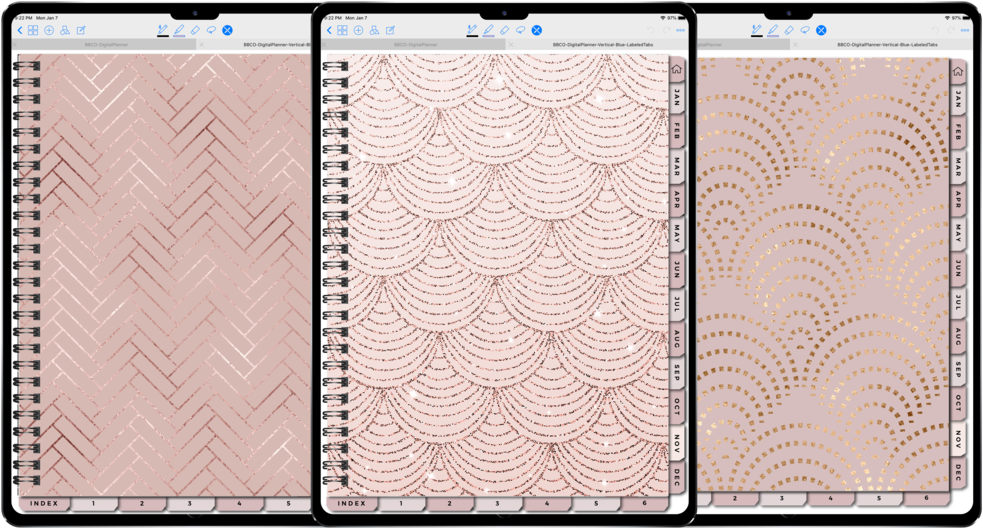Pick the eraser tool on the right iPad

[789, 31]
